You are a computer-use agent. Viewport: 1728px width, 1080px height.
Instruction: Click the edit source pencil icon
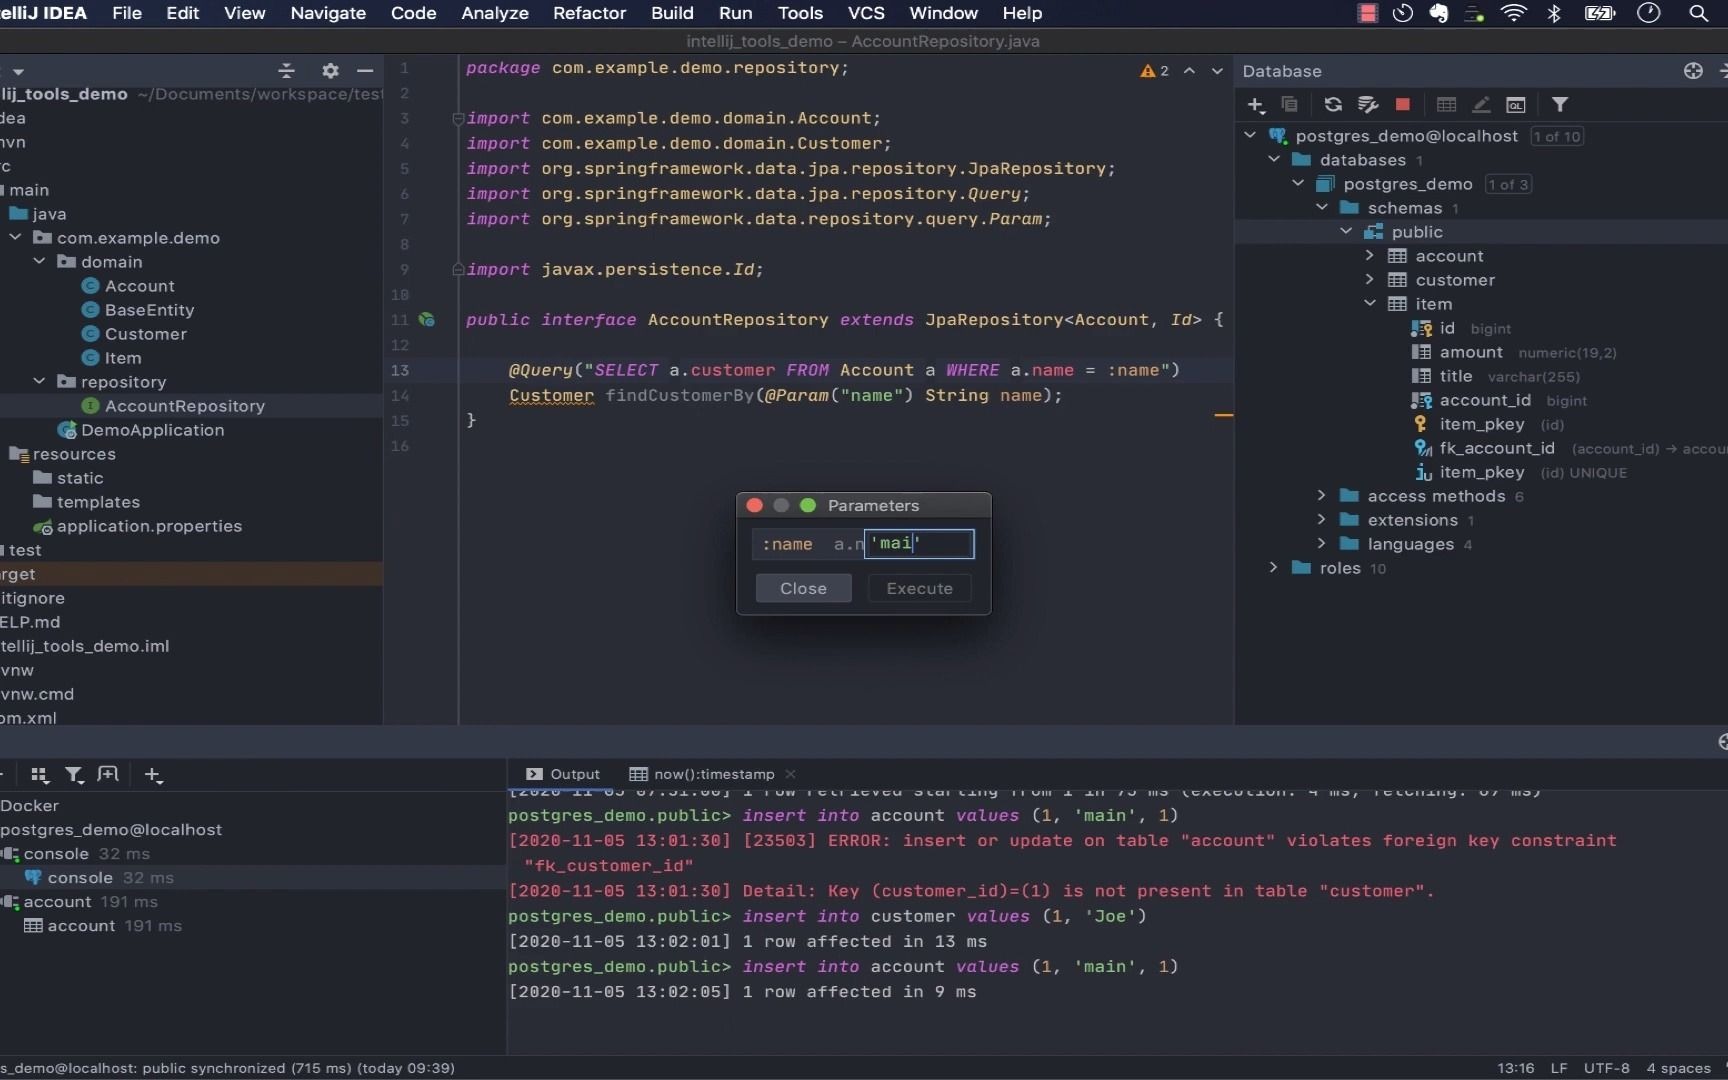coord(1482,105)
